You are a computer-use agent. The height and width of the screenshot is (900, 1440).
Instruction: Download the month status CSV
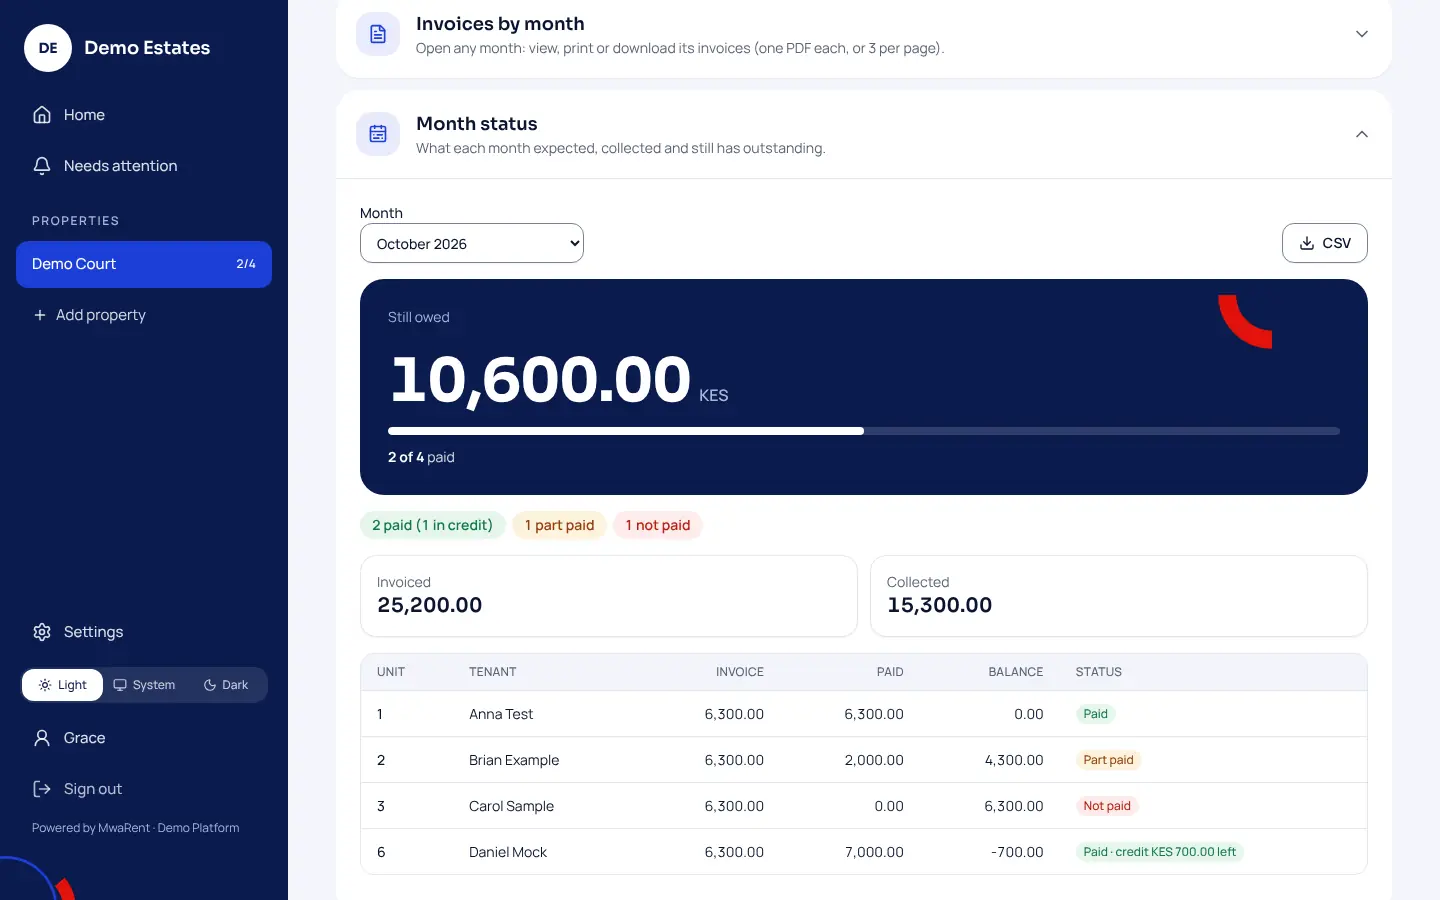point(1325,243)
